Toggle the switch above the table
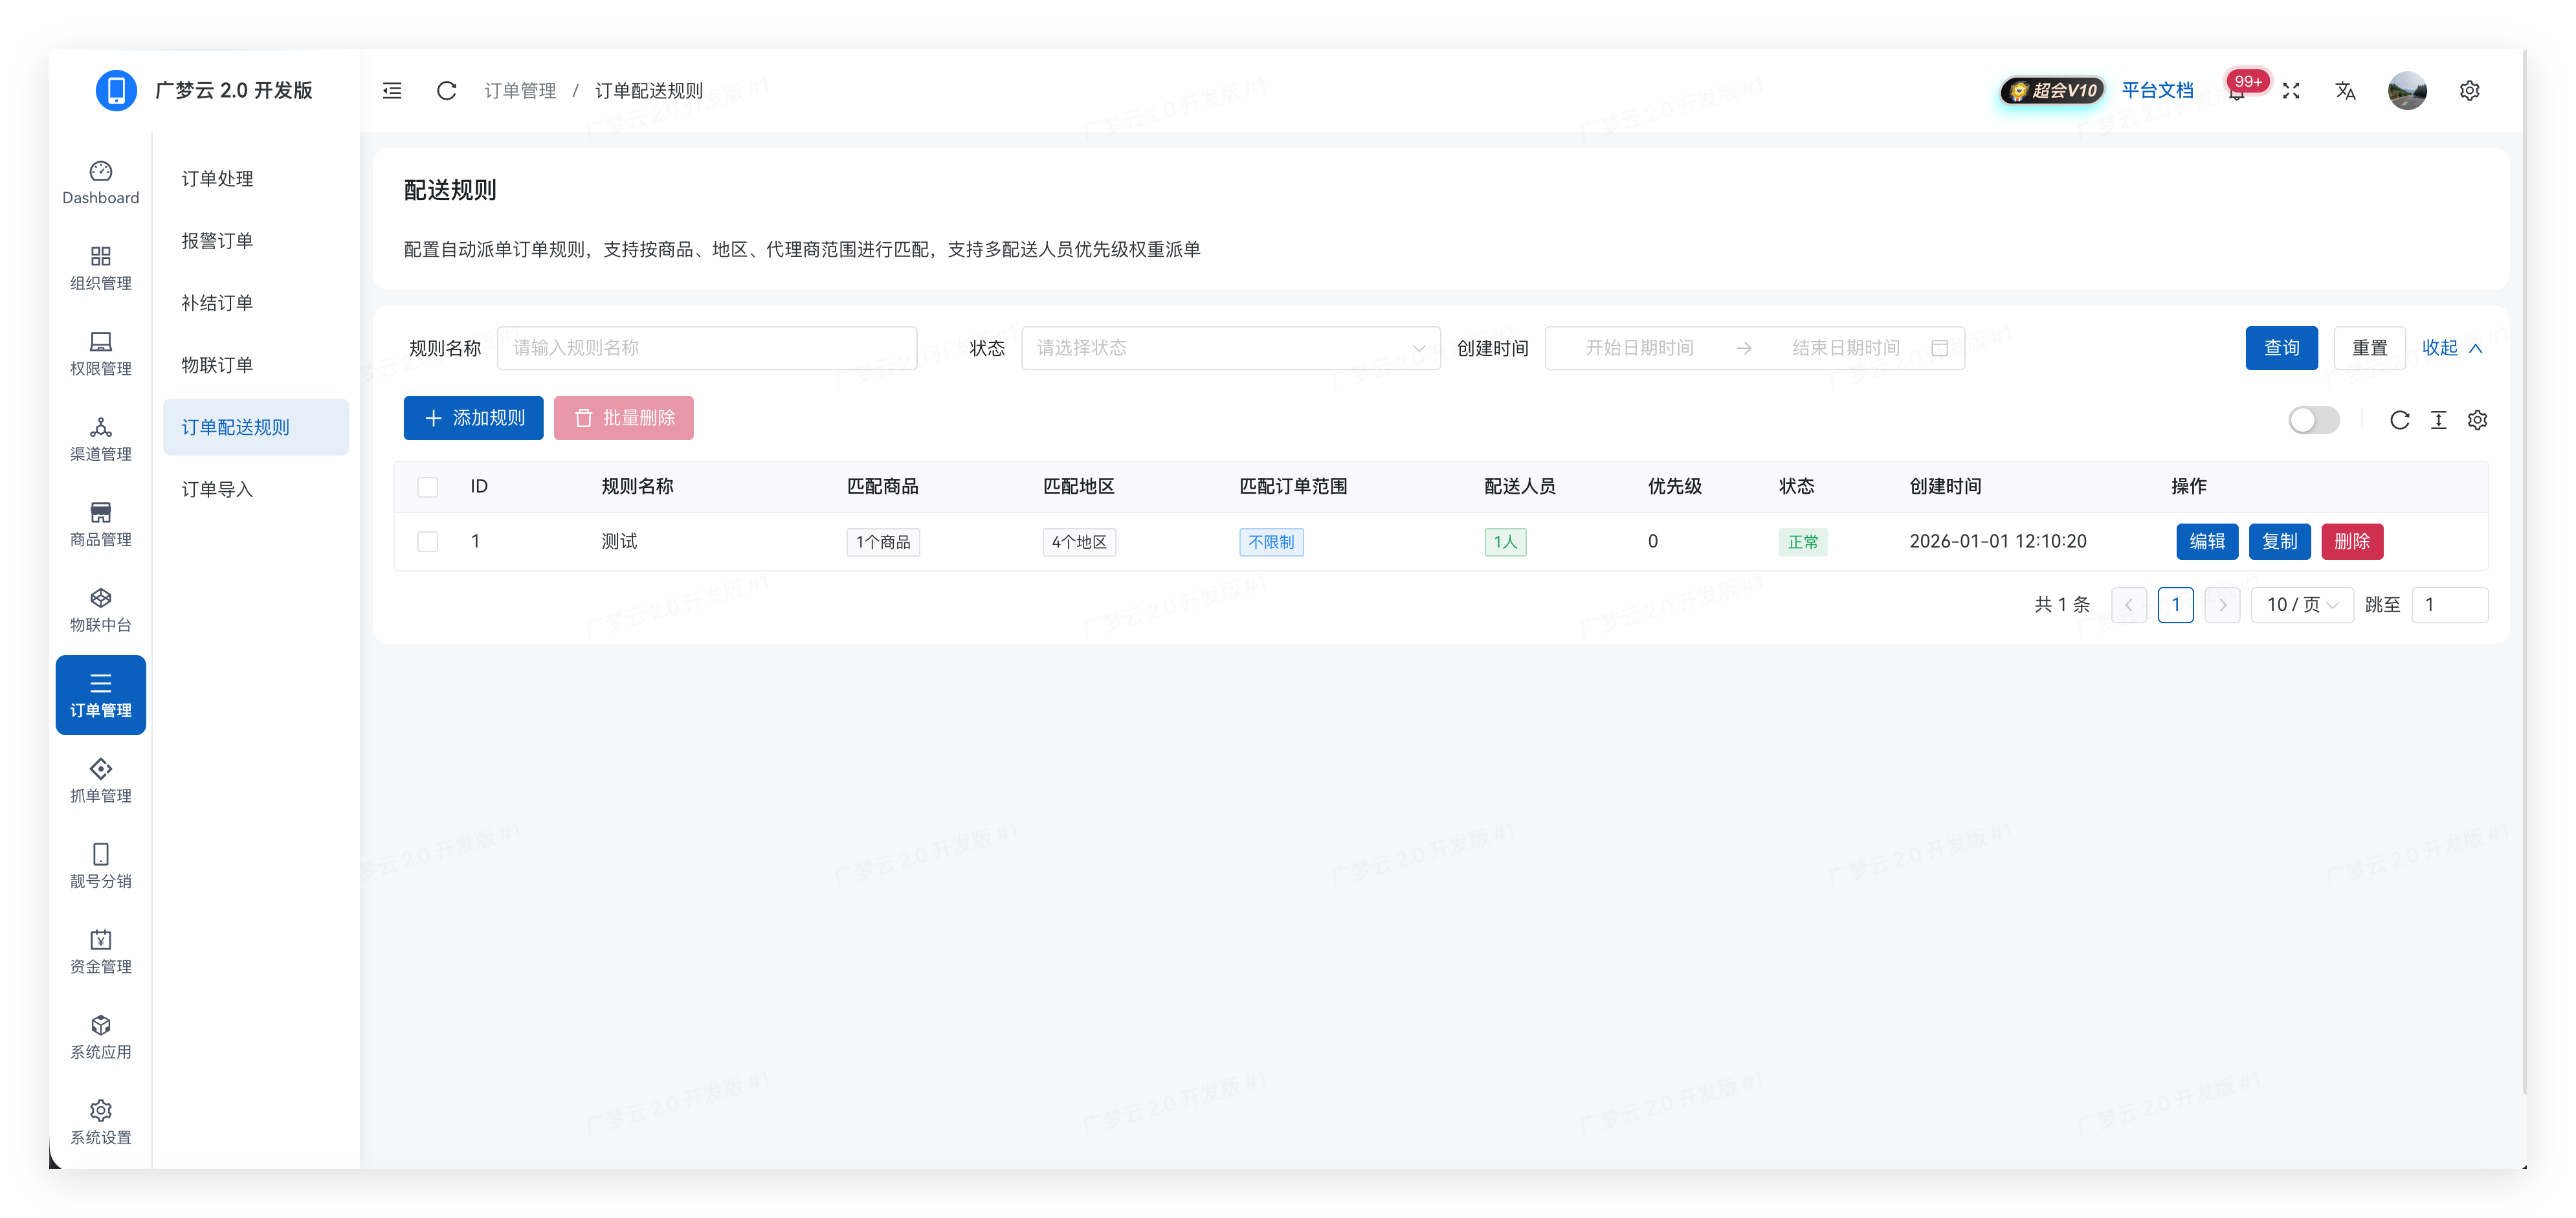The height and width of the screenshot is (1218, 2576). tap(2313, 420)
